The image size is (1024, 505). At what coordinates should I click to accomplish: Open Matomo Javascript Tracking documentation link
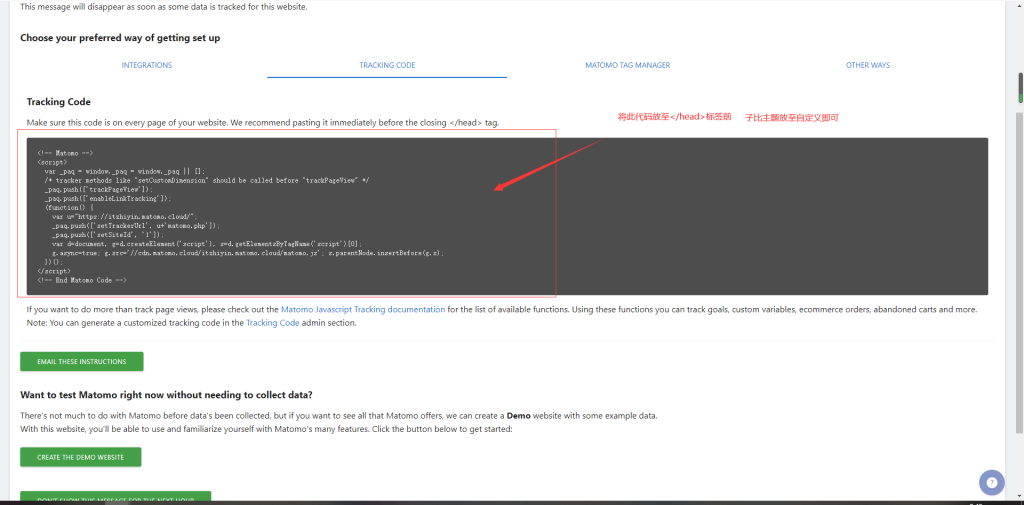[362, 310]
